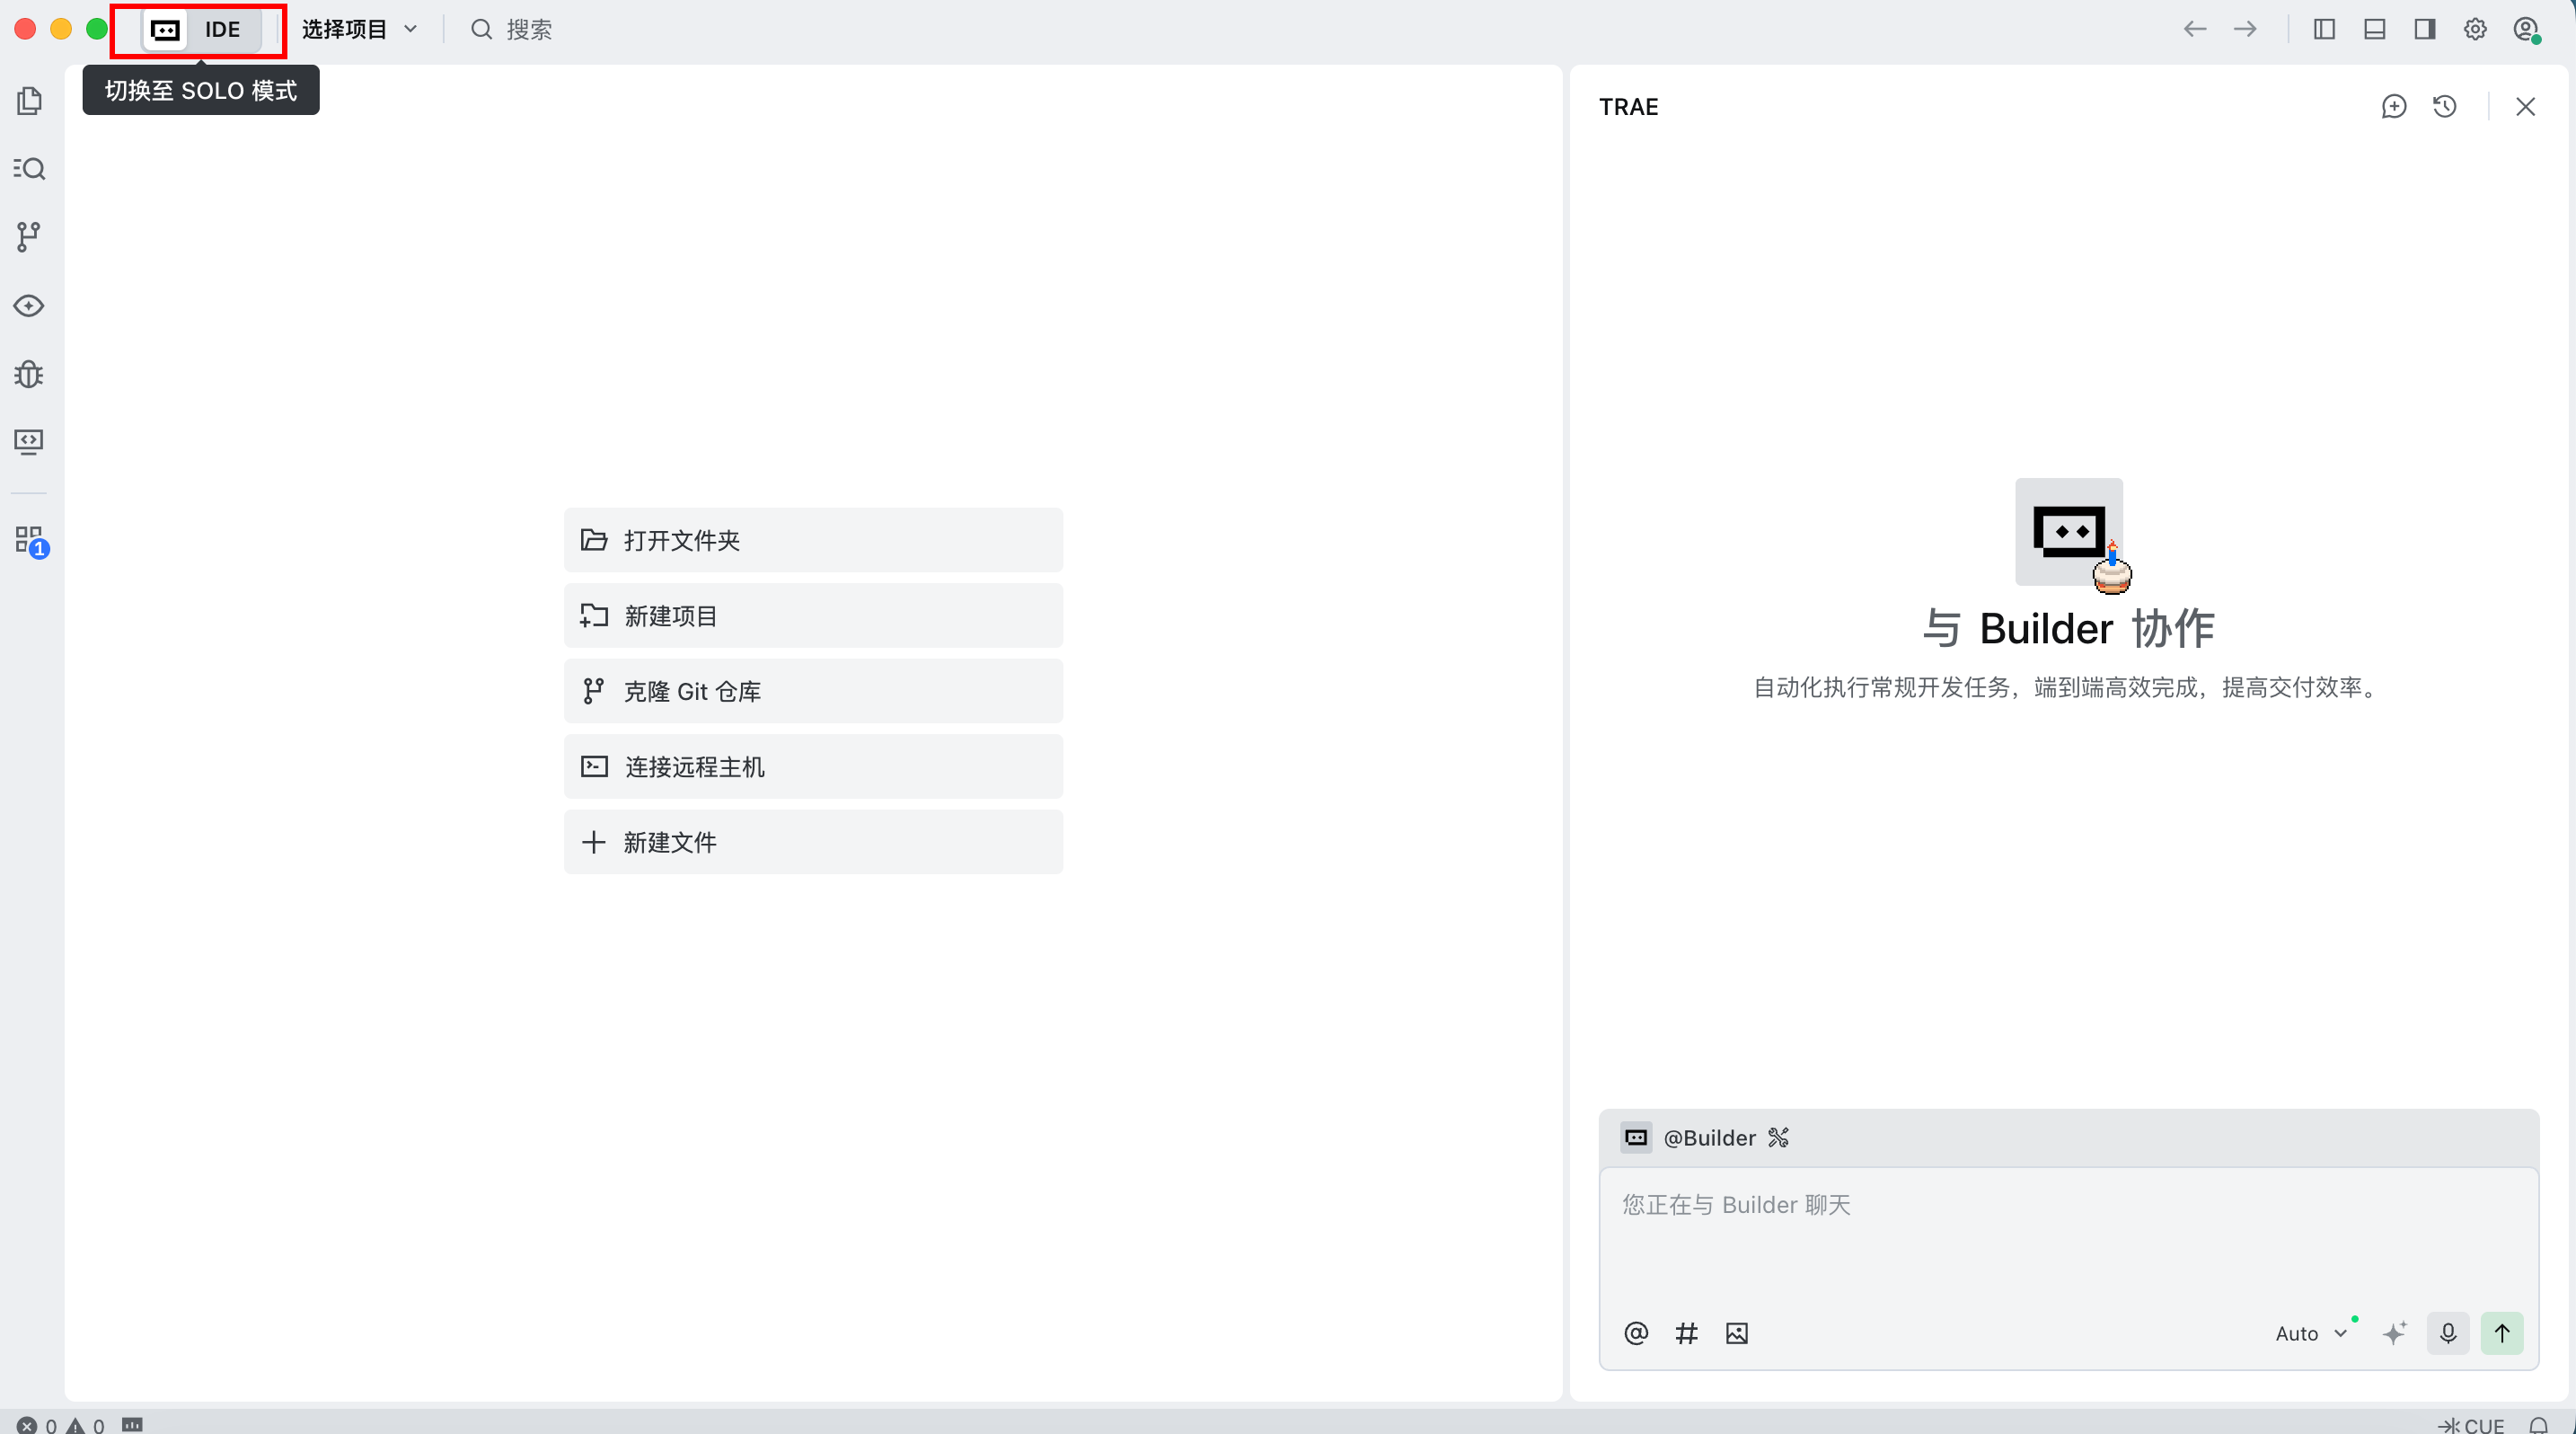Start a new chat in TRAE panel
Viewport: 2576px width, 1434px height.
(x=2393, y=107)
